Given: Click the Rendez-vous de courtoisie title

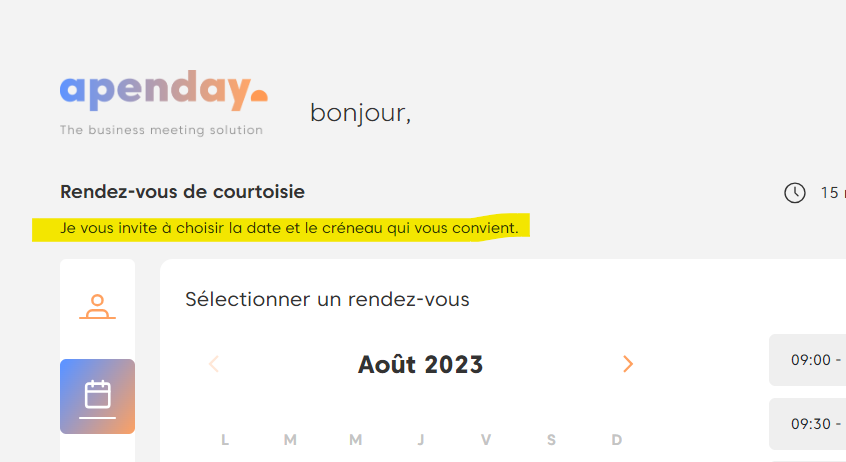Looking at the screenshot, I should click(x=182, y=192).
